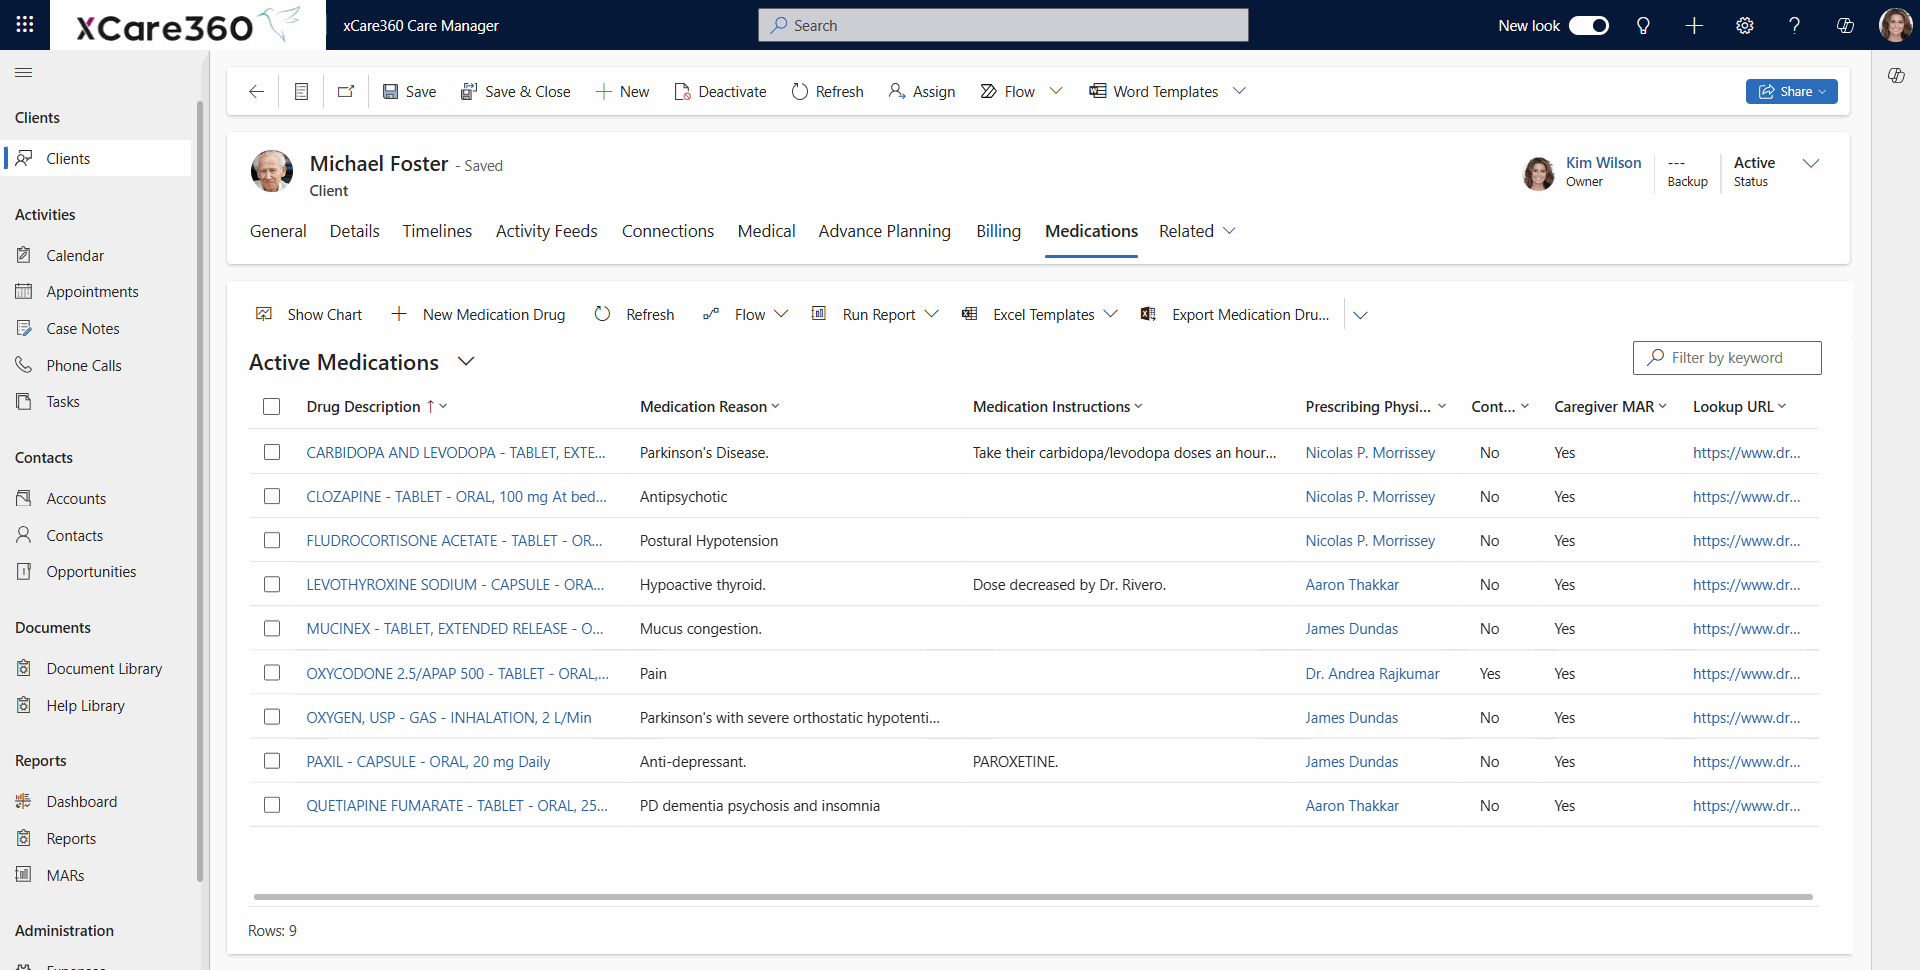The image size is (1920, 970).
Task: Toggle the New look switch
Action: [x=1588, y=25]
